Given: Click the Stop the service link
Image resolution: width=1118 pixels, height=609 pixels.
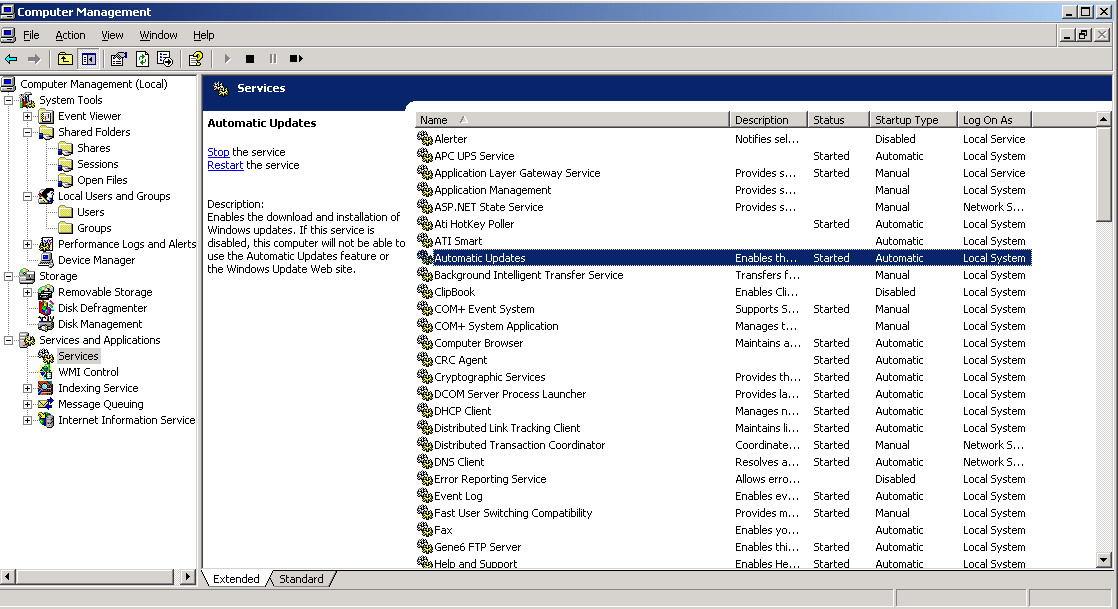Looking at the screenshot, I should 218,152.
